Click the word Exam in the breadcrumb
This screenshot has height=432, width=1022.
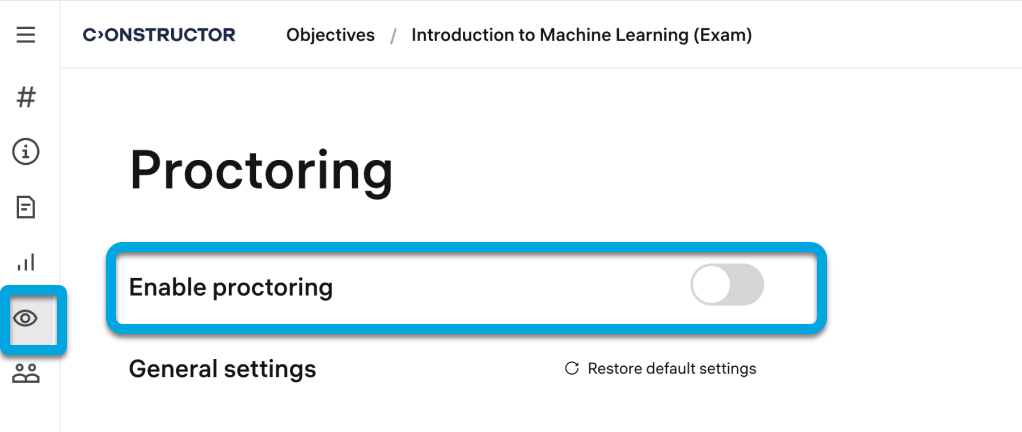click(724, 36)
